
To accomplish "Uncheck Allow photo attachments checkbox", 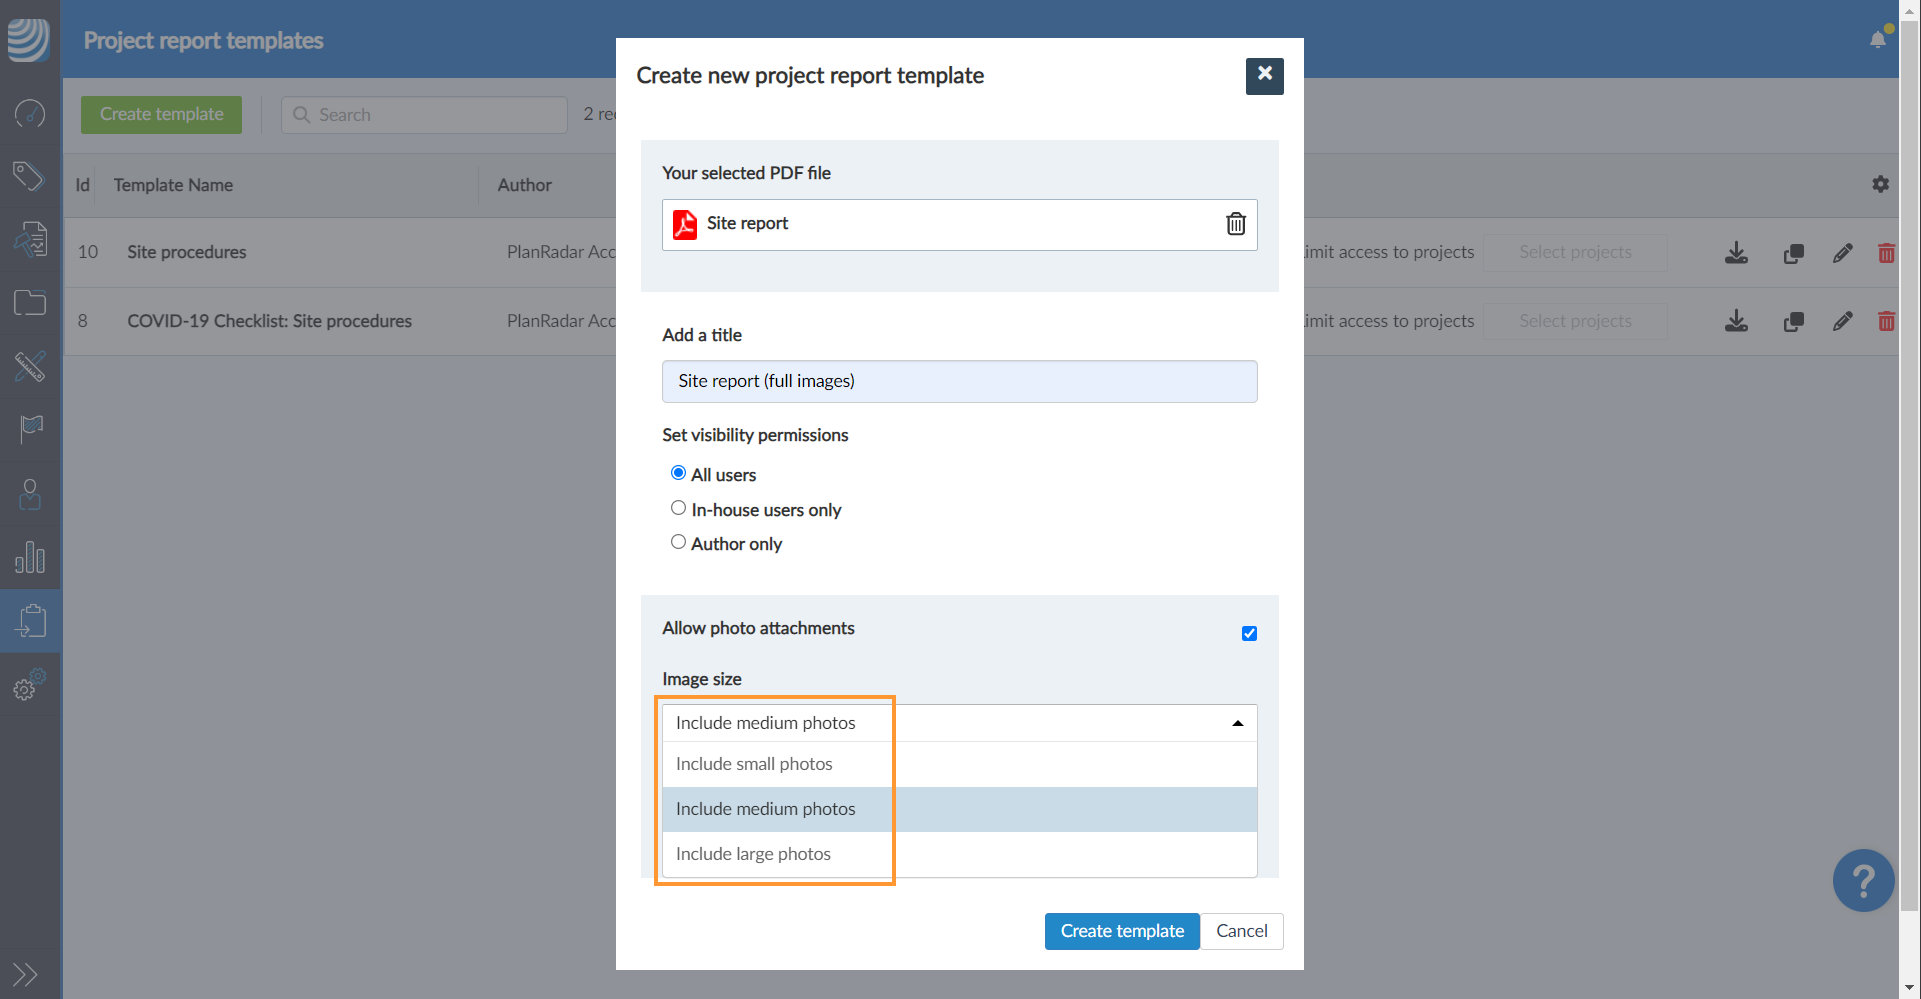I will coord(1249,633).
